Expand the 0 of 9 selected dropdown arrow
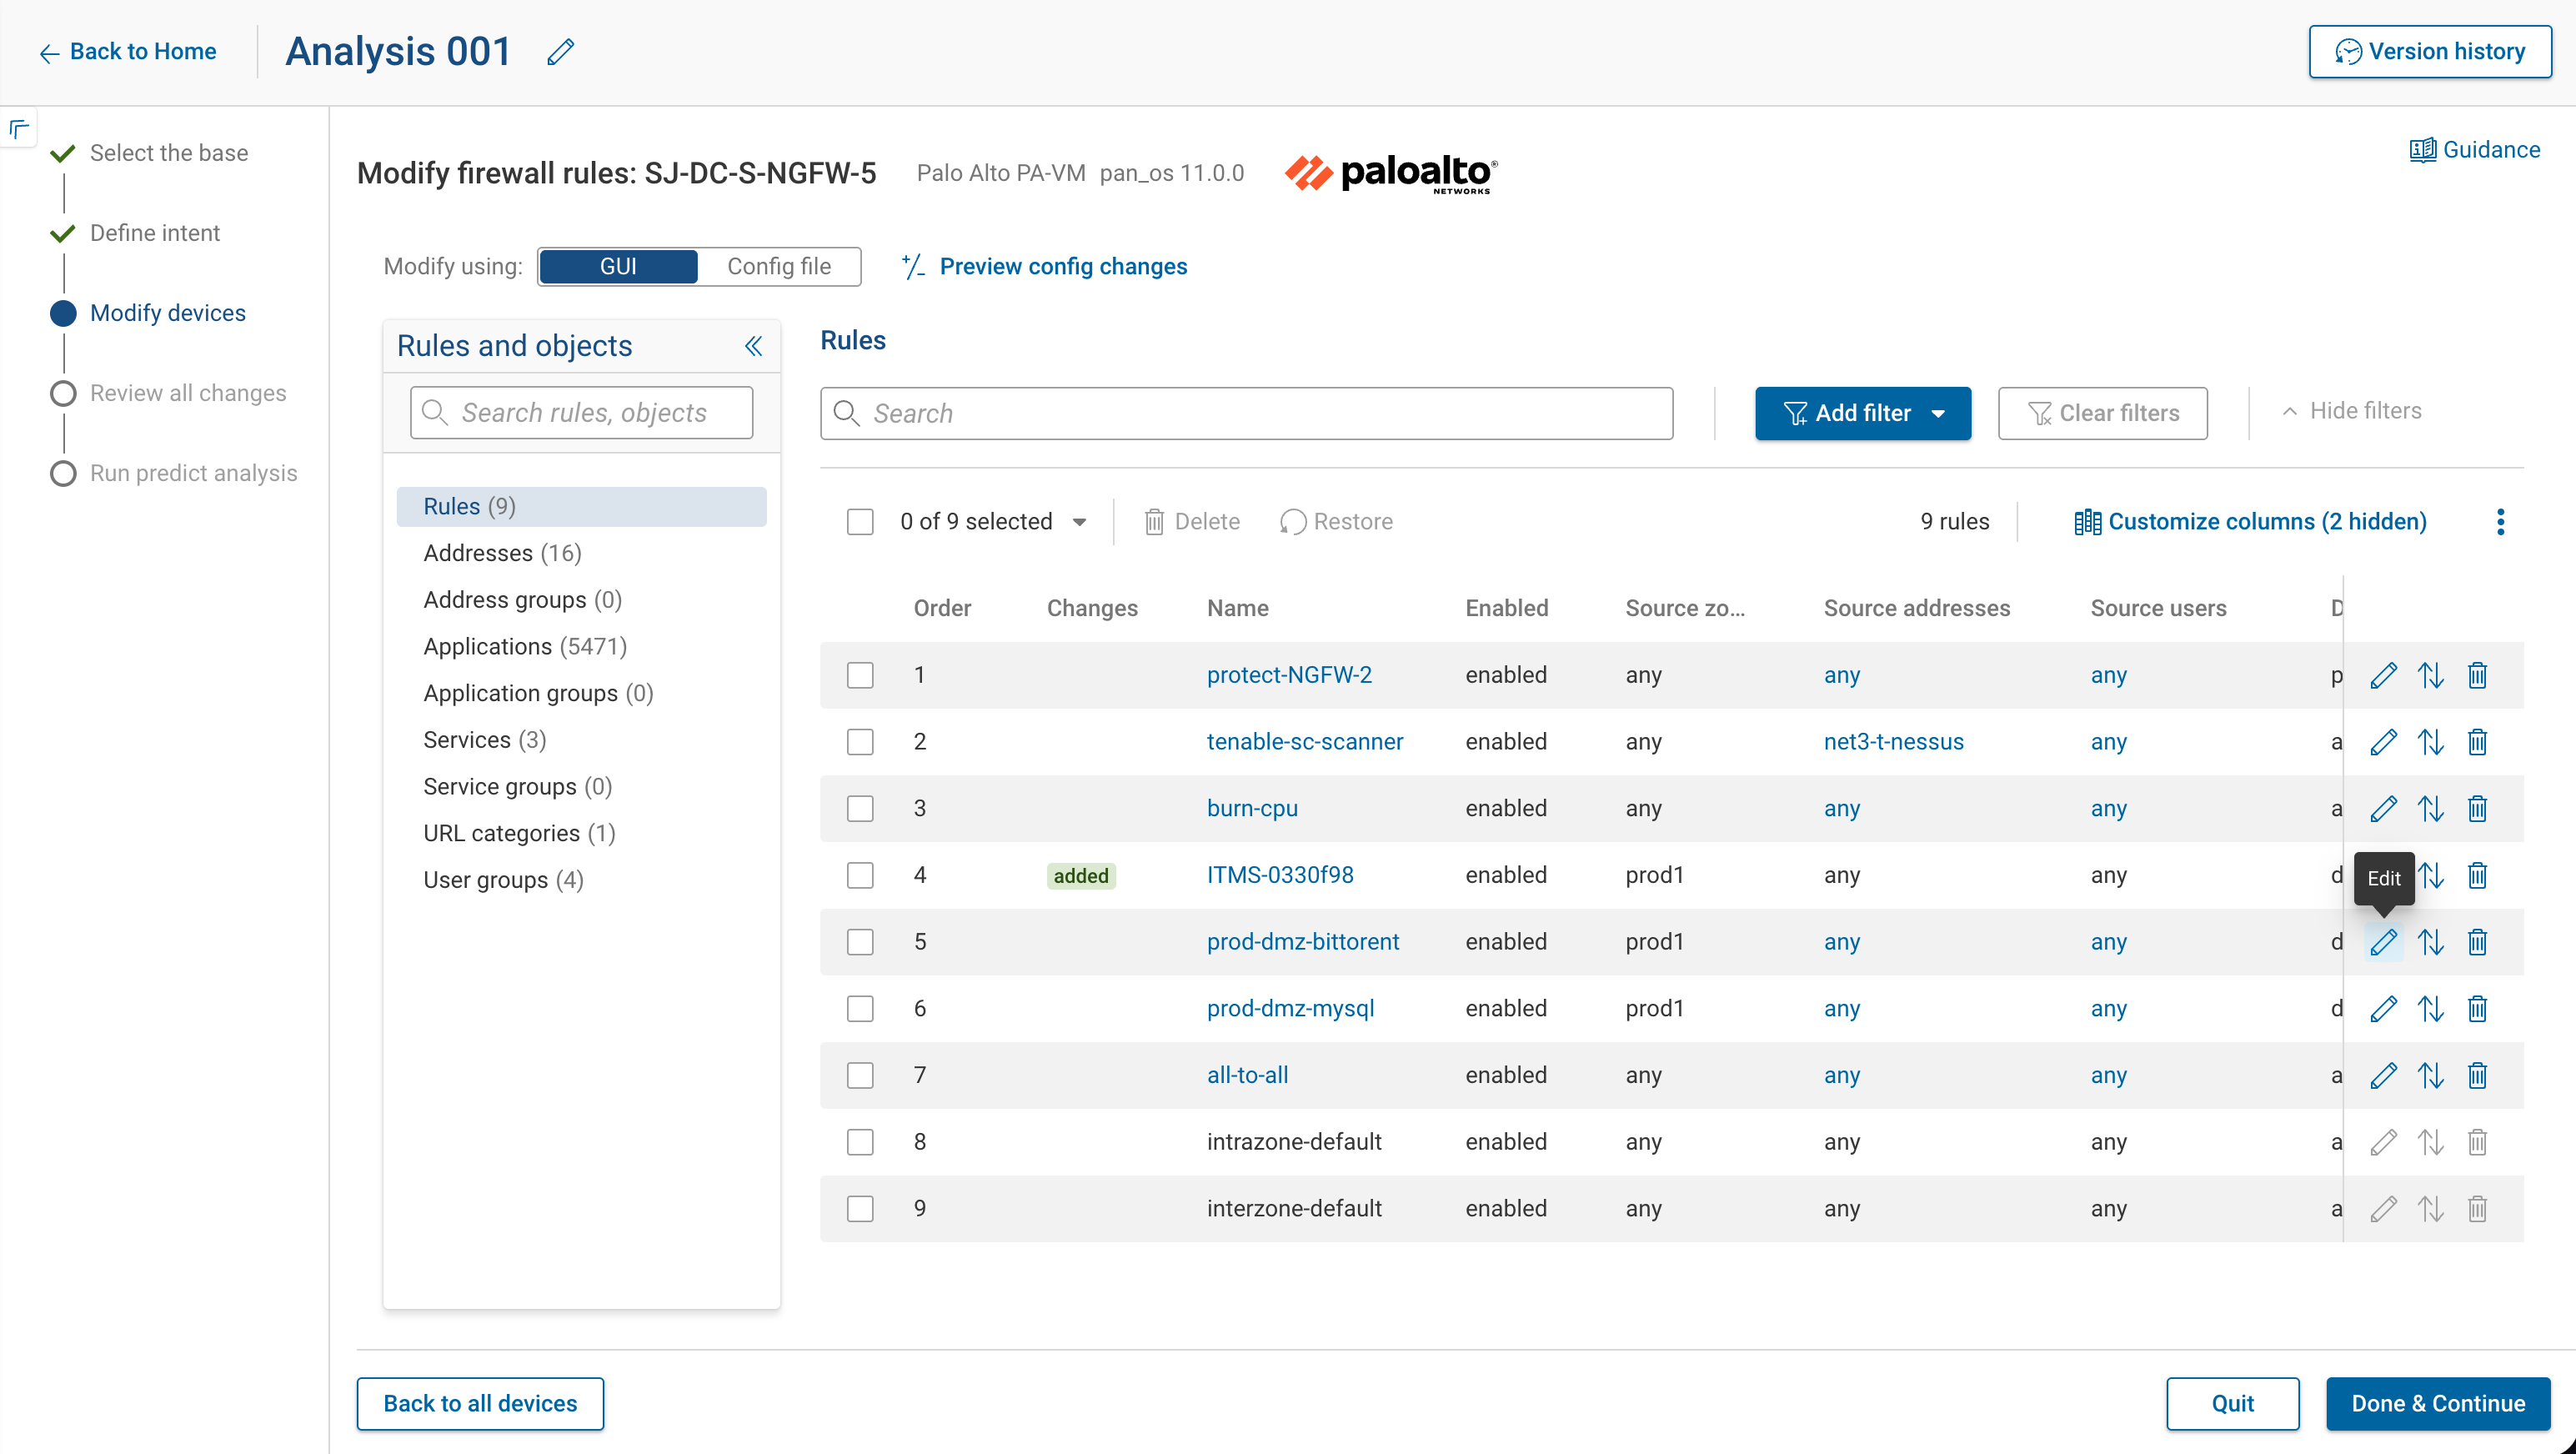 point(1079,522)
